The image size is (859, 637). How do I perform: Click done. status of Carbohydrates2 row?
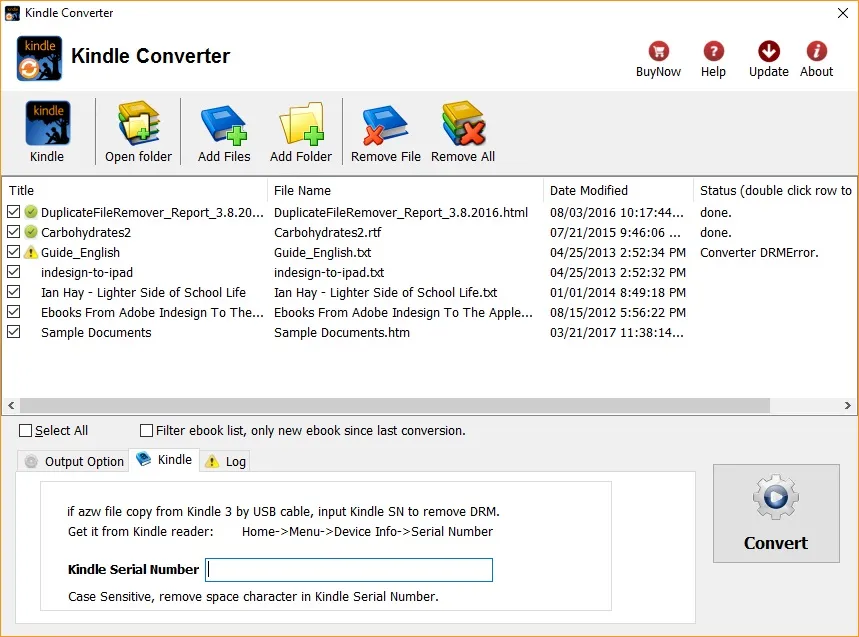(x=716, y=232)
